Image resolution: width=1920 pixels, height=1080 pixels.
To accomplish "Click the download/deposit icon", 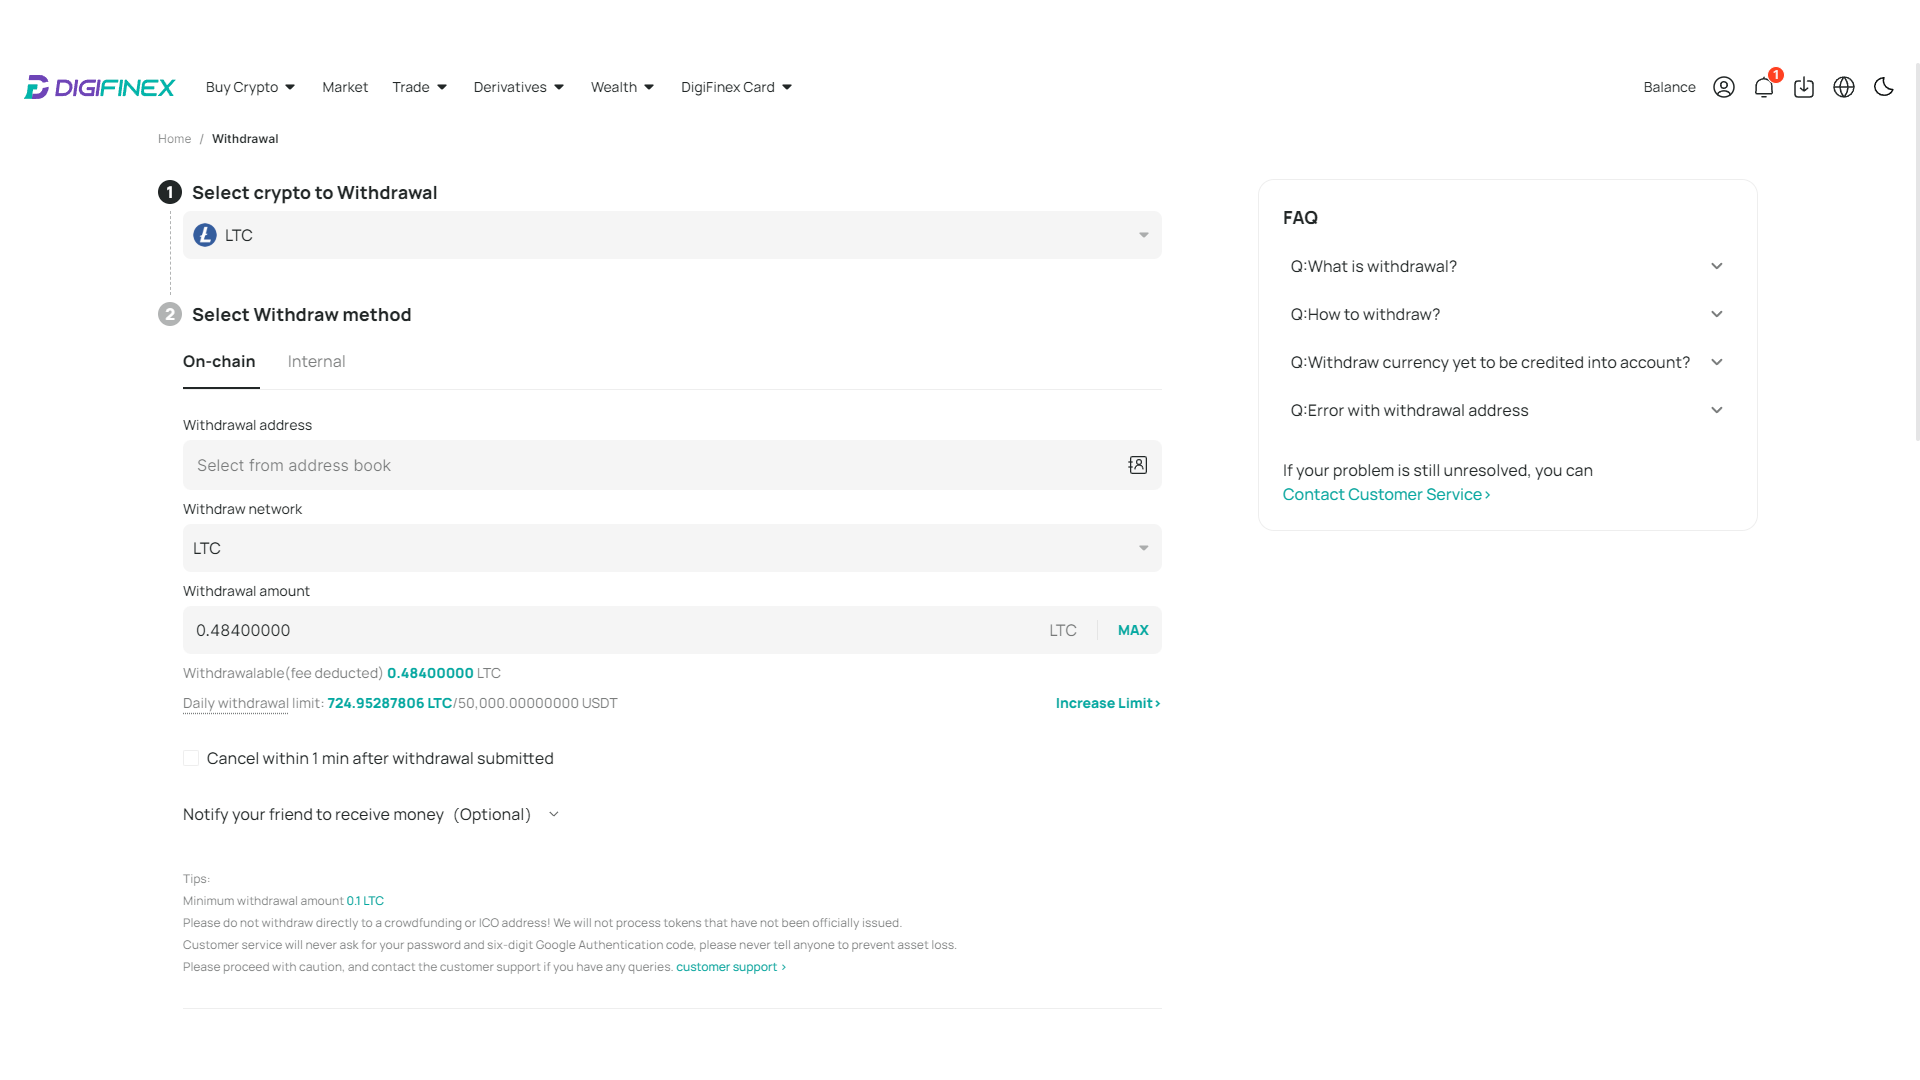I will click(1804, 87).
